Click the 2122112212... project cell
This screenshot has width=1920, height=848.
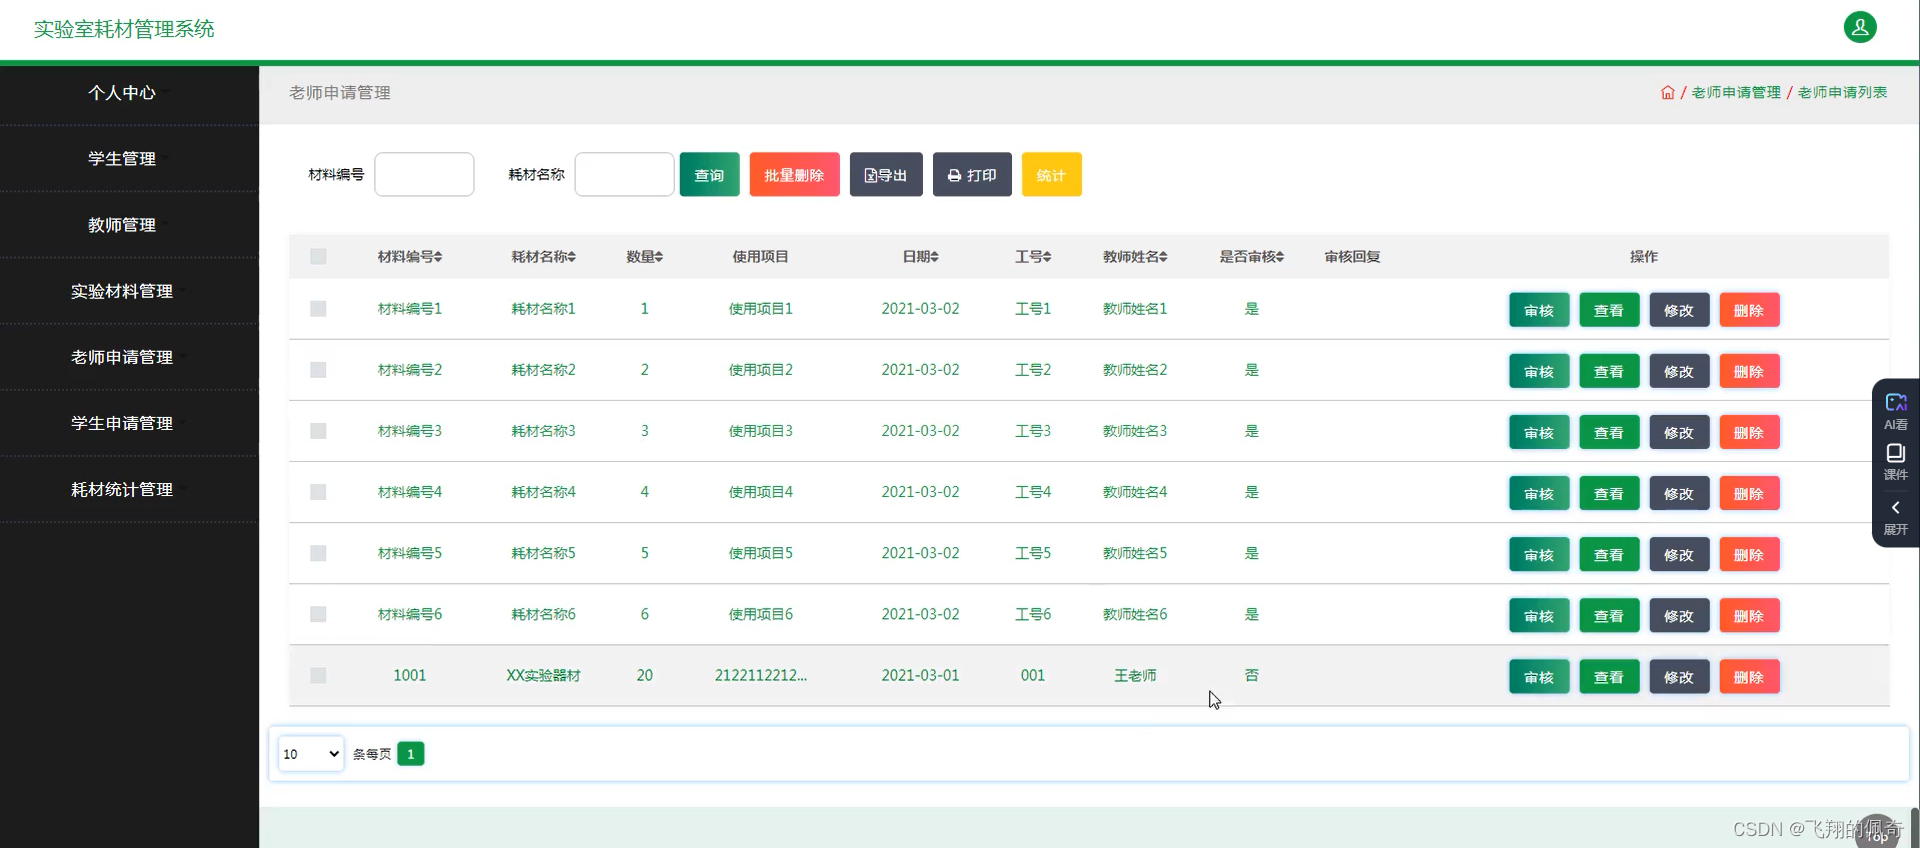tap(760, 675)
